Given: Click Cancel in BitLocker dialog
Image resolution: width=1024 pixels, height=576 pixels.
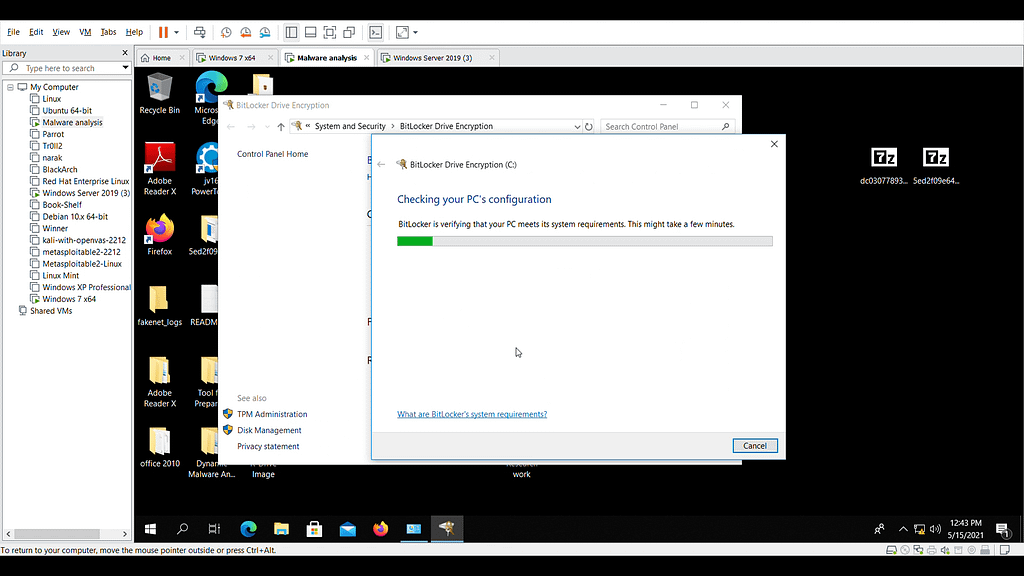Looking at the screenshot, I should 755,445.
